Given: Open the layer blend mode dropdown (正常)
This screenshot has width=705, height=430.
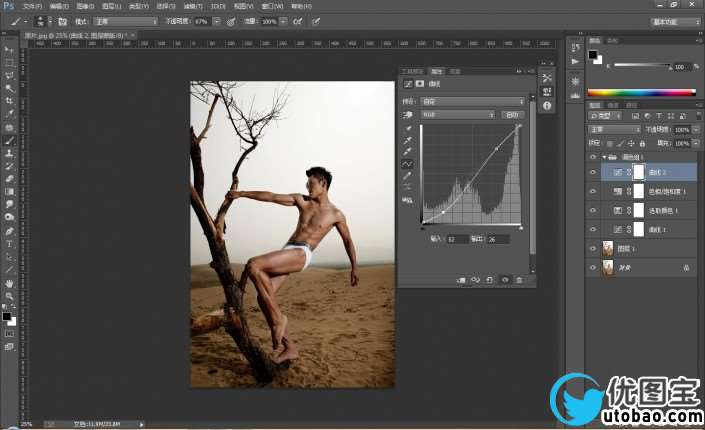Looking at the screenshot, I should click(x=614, y=130).
